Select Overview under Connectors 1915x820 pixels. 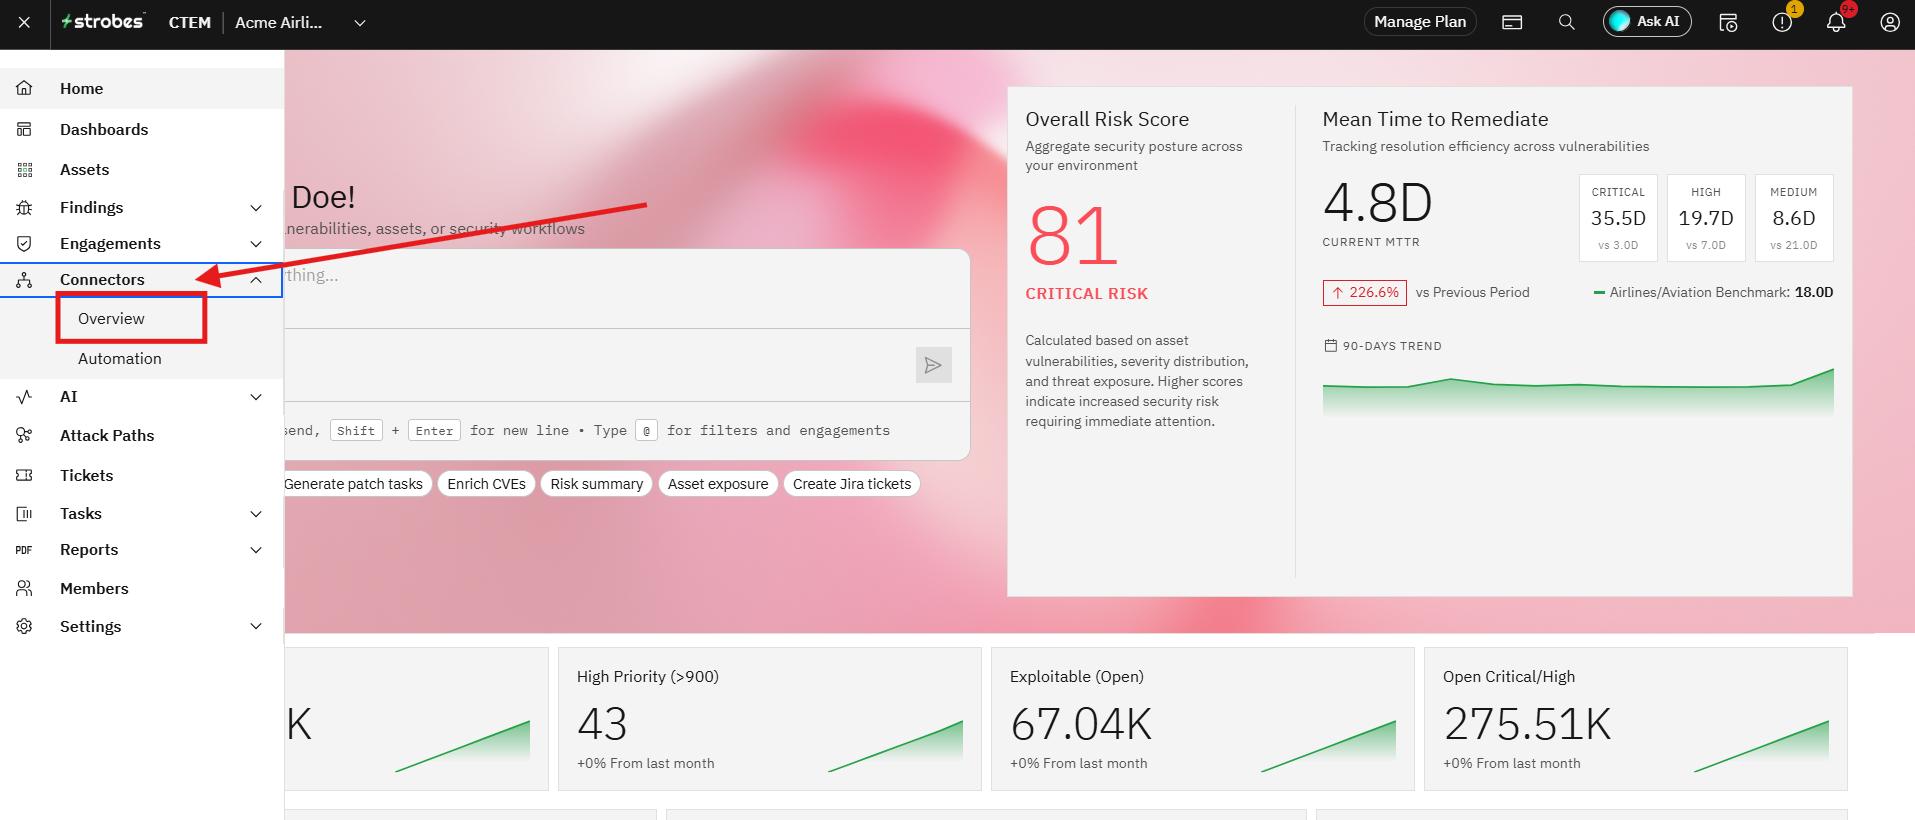(111, 318)
